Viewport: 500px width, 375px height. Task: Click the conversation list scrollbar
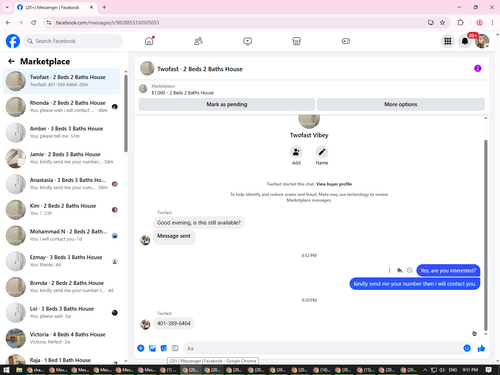pyautogui.click(x=126, y=113)
